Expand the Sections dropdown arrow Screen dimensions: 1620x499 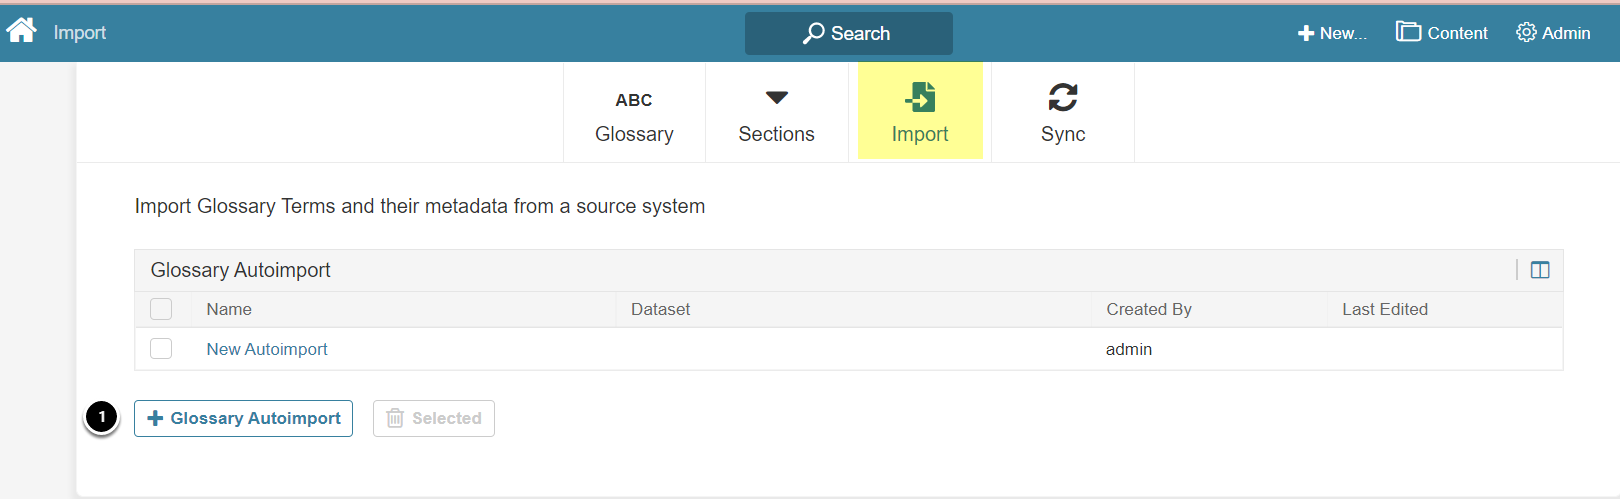click(x=777, y=97)
